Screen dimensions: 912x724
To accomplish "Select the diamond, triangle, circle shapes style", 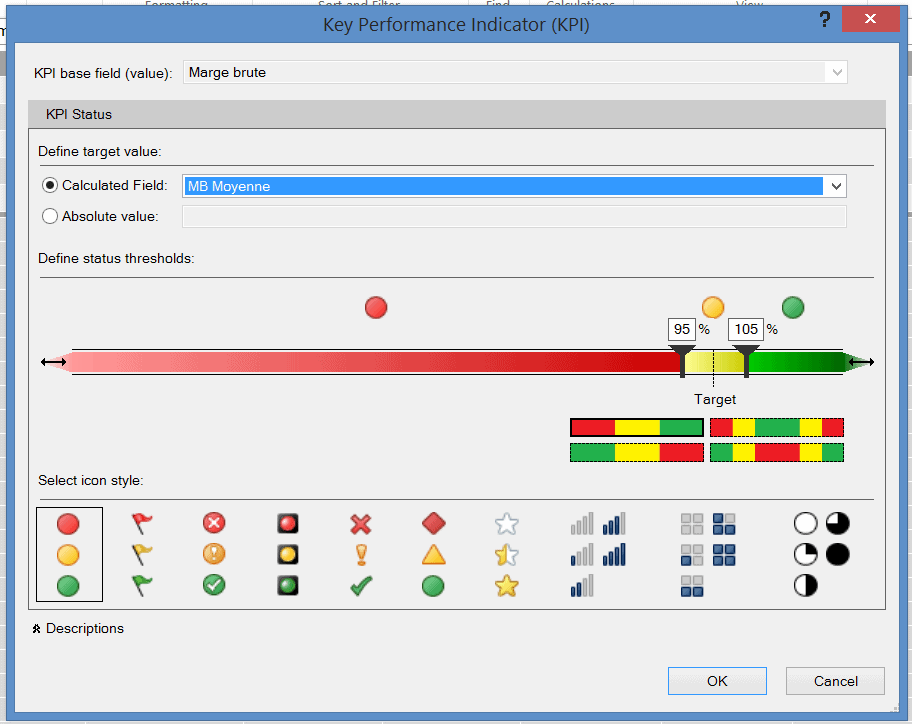I will 433,554.
